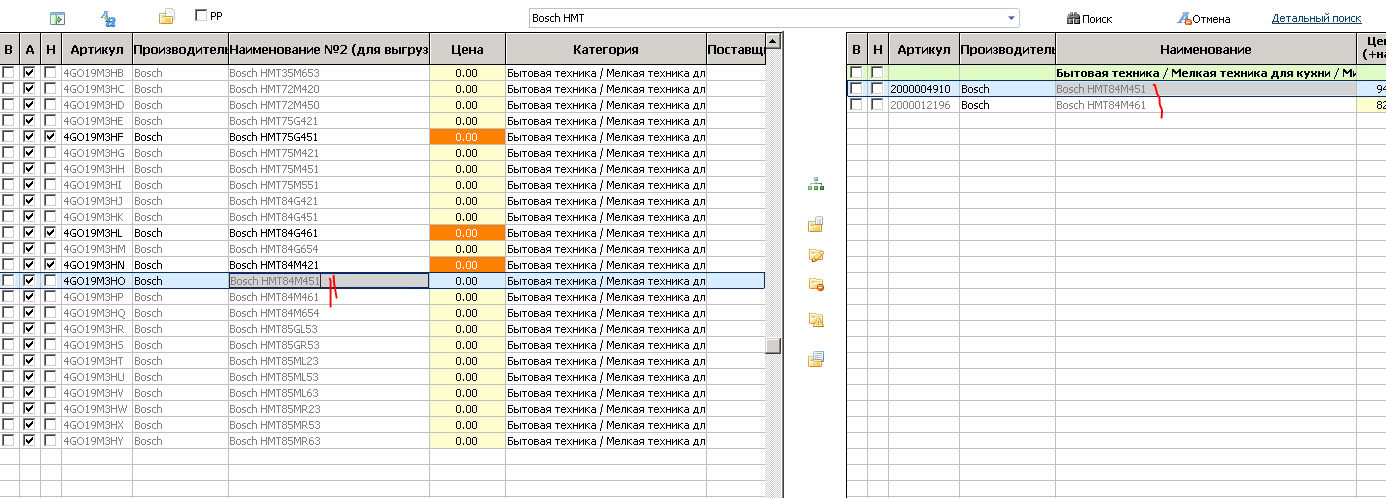This screenshot has width=1386, height=498.
Task: Click the green hierarchy tree icon
Action: [816, 184]
